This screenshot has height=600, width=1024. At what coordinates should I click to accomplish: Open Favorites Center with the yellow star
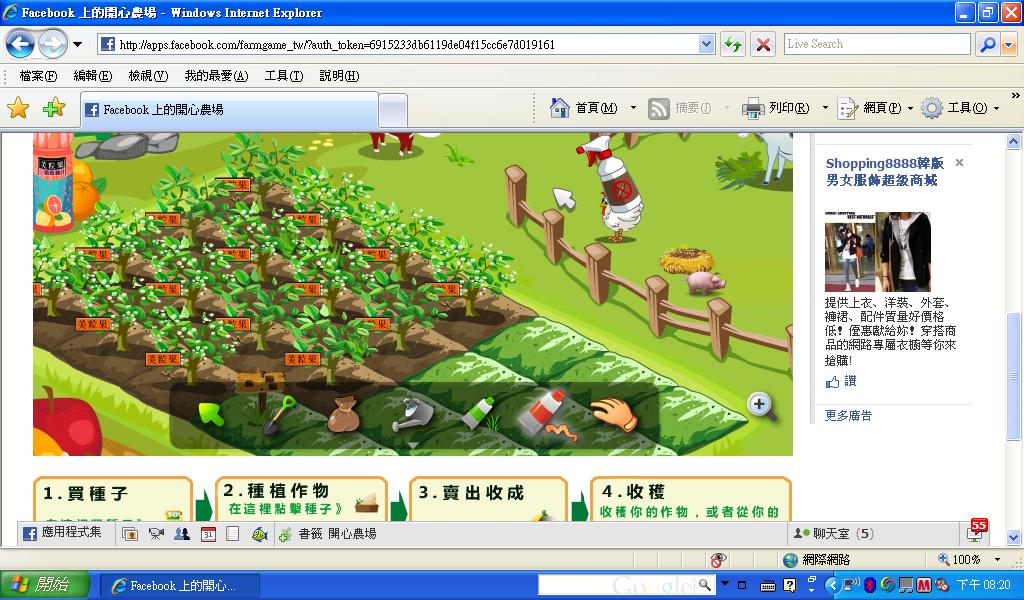coord(18,108)
